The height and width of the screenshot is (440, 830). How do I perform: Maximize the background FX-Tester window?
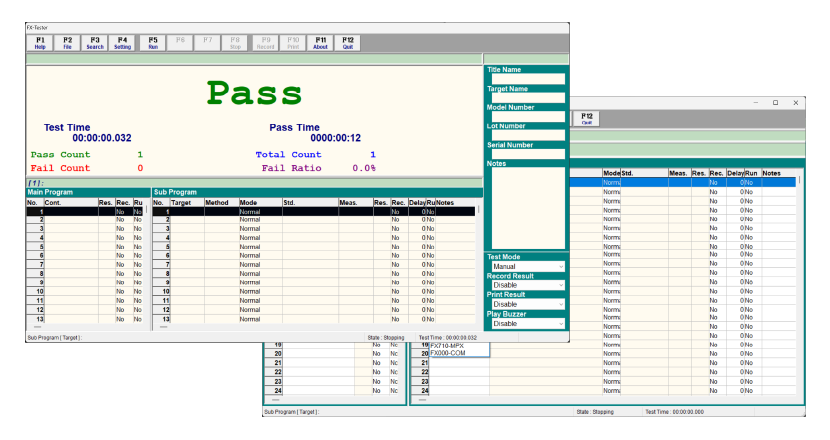[x=776, y=103]
